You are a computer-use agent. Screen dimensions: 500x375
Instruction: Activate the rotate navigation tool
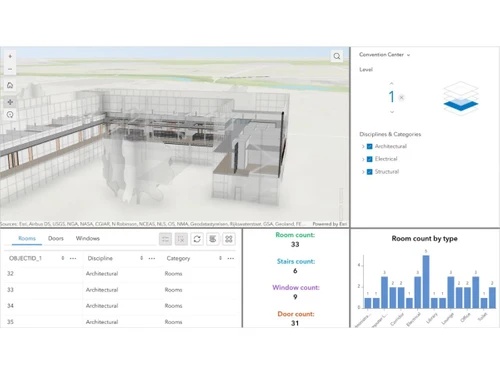10,115
